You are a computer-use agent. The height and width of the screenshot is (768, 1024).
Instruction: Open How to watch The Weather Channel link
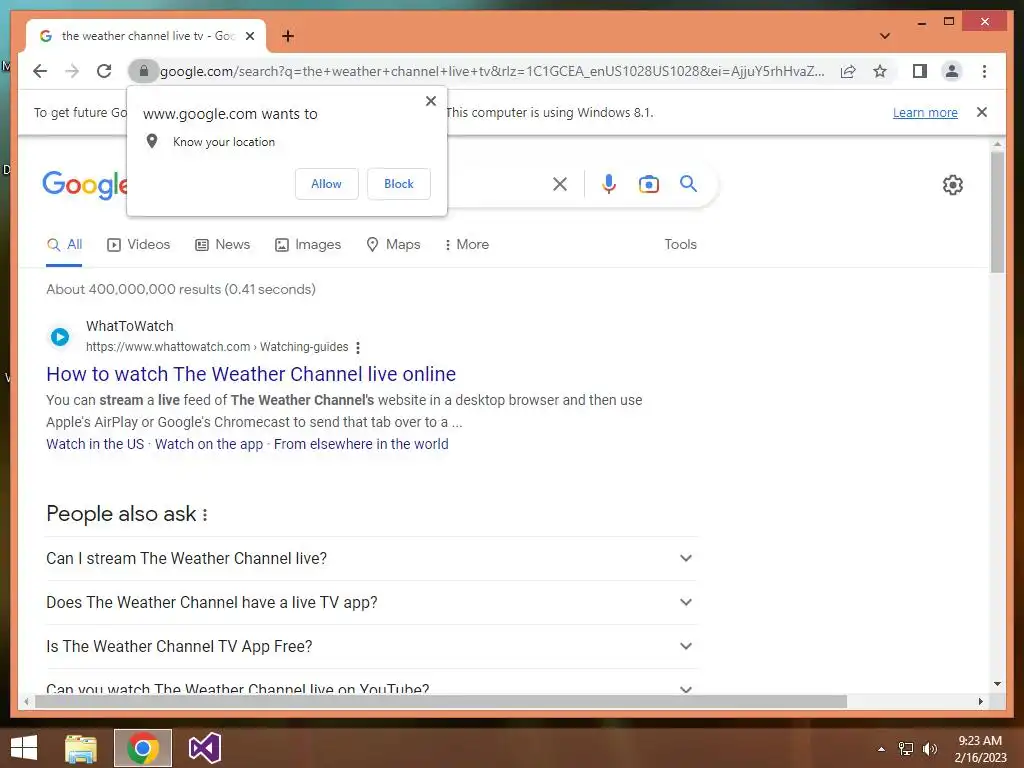(x=251, y=374)
